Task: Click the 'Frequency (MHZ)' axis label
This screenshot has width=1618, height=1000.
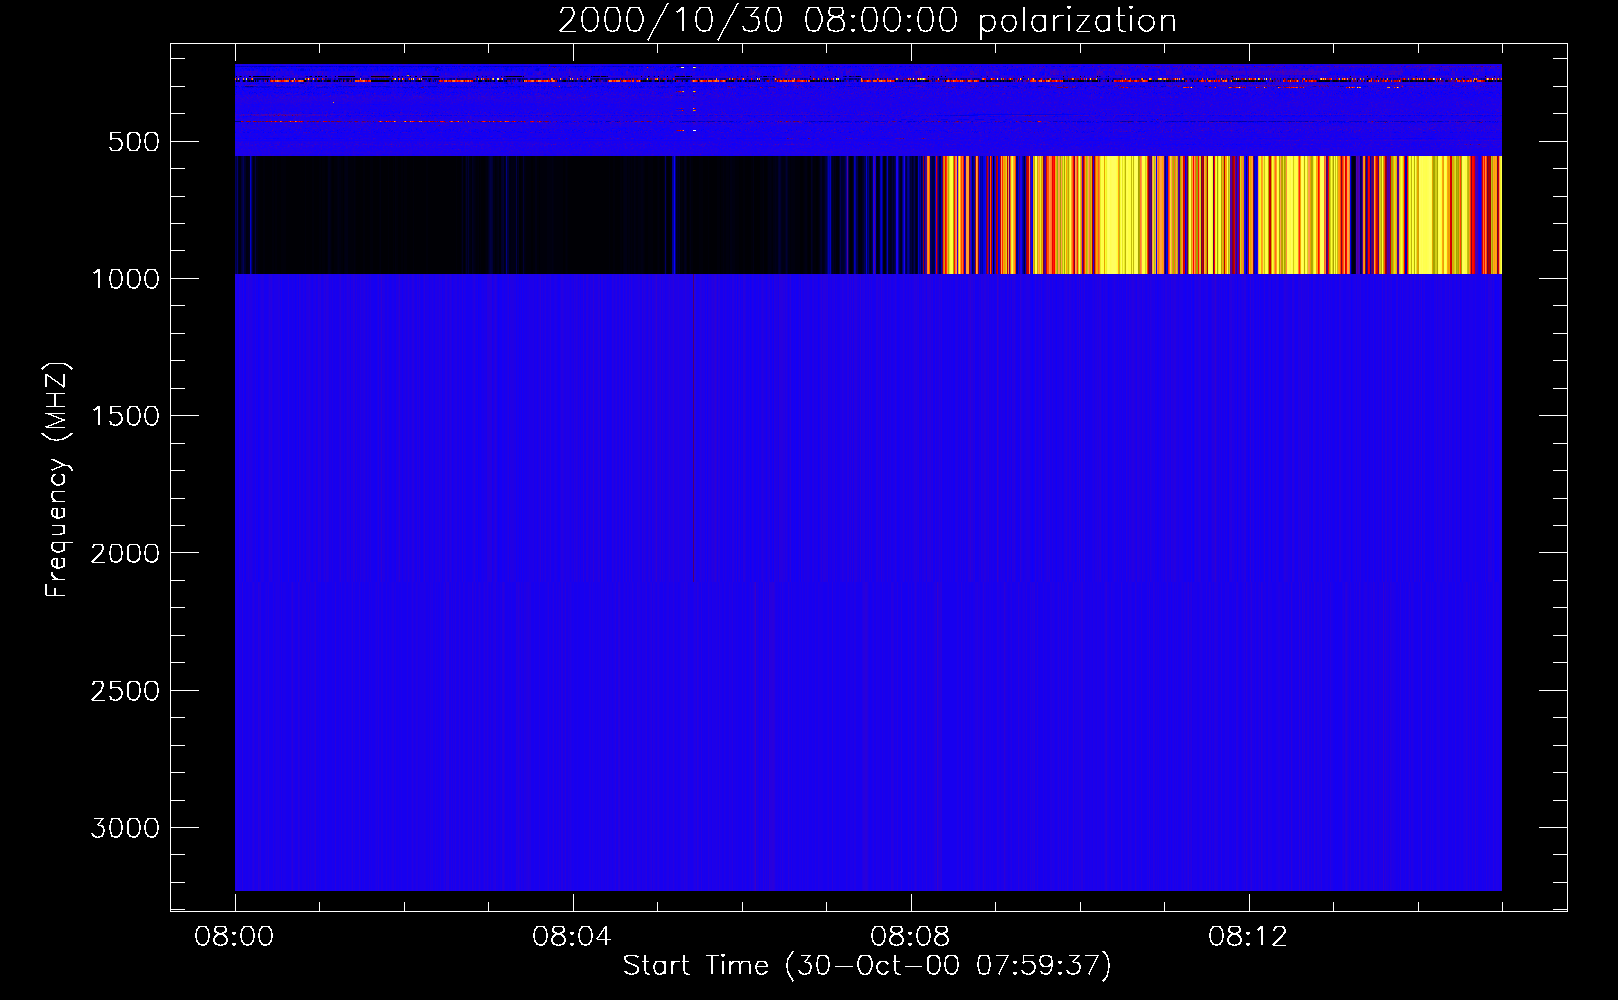Action: (x=57, y=480)
